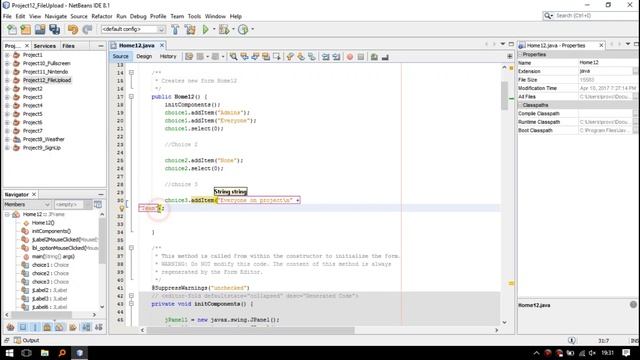Screen dimensions: 640x360
Task: Click in the Search (Ctrl+I) field
Action: point(595,16)
